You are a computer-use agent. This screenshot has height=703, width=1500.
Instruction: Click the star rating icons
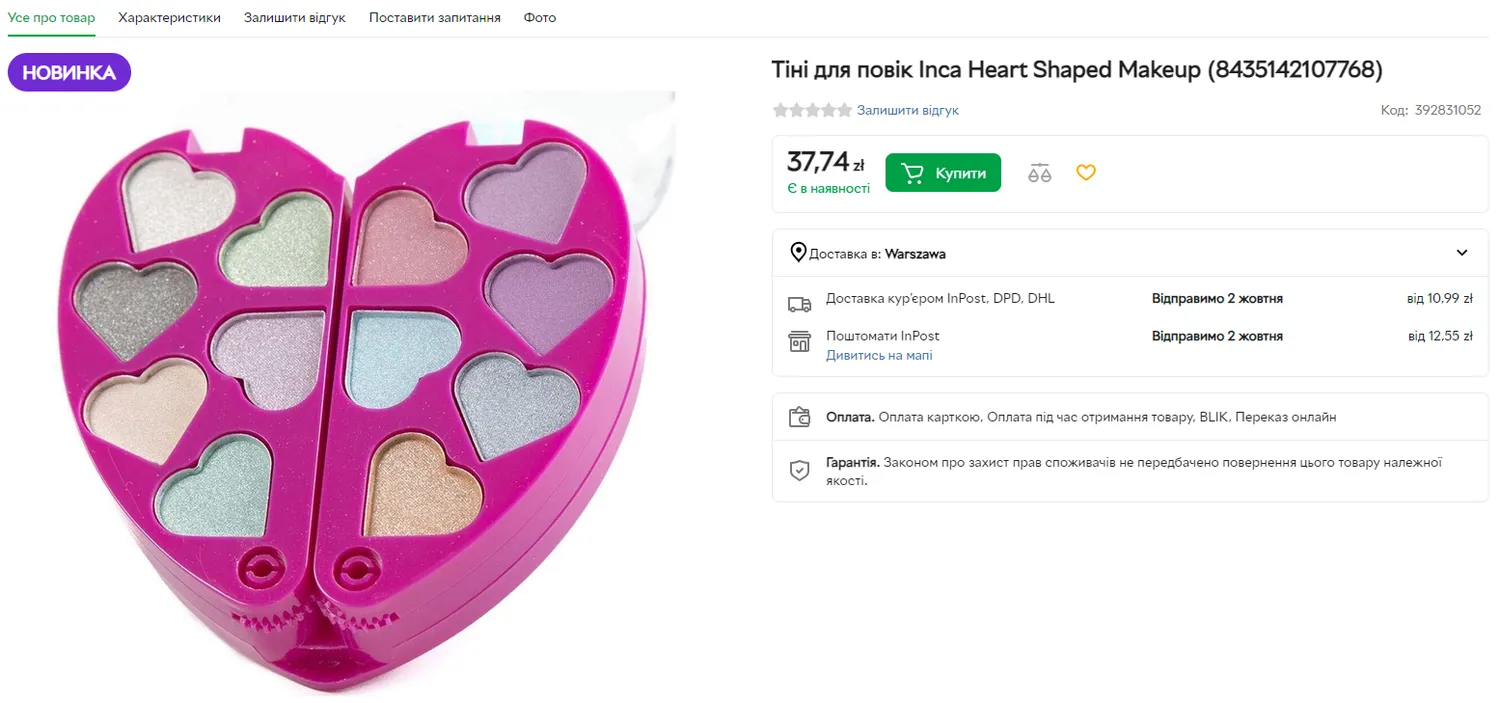click(812, 110)
